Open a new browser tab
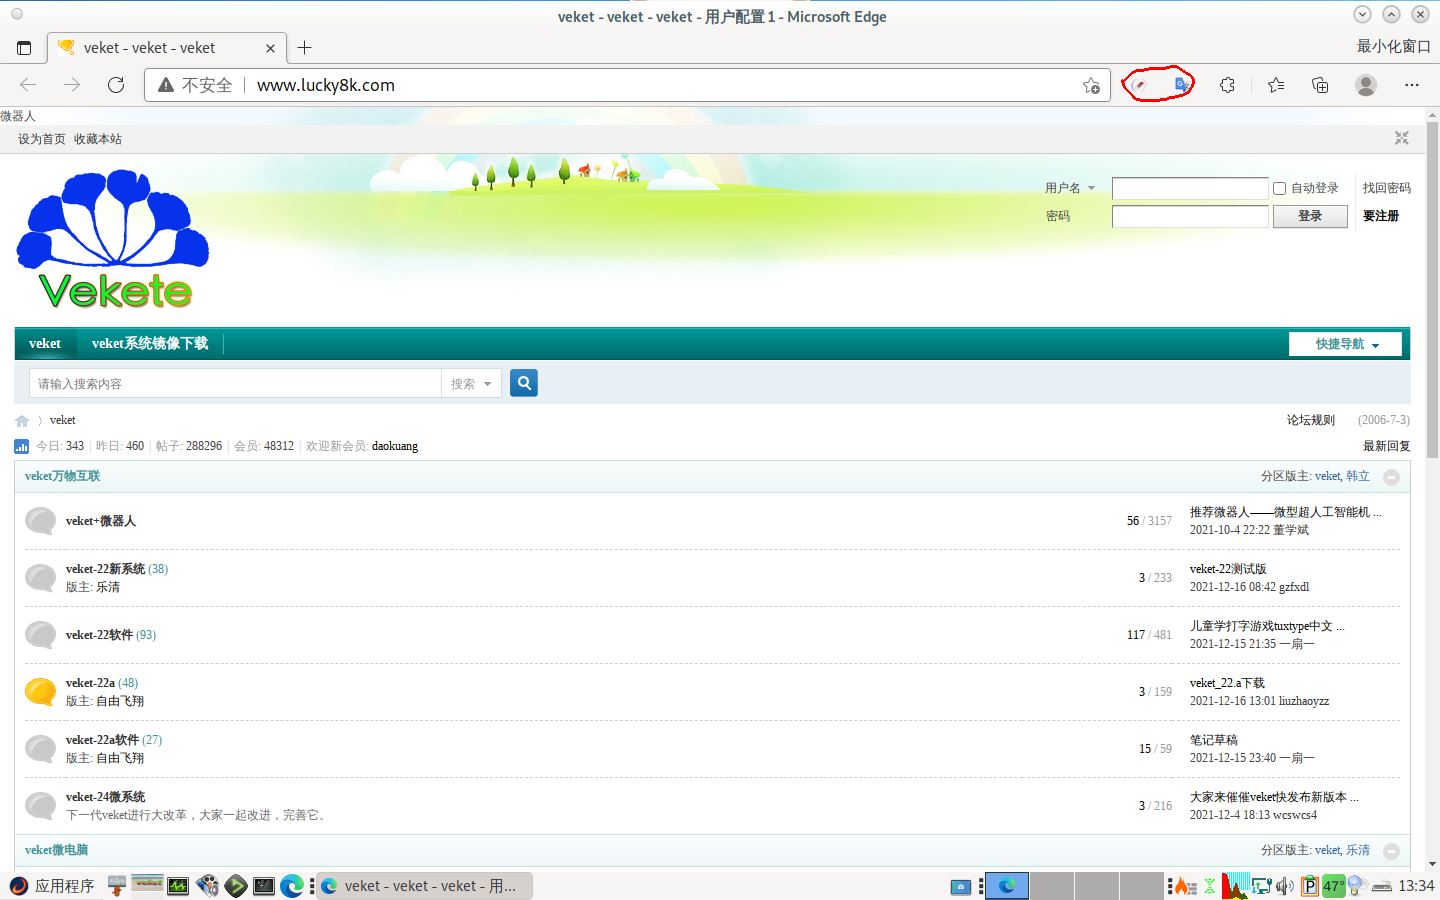1440x900 pixels. [x=305, y=47]
